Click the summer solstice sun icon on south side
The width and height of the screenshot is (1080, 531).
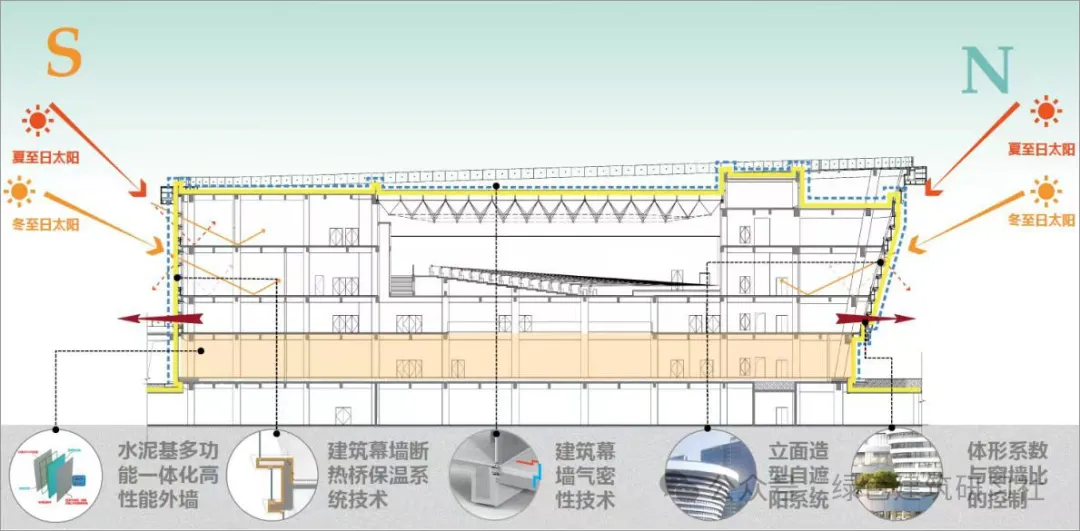[38, 121]
